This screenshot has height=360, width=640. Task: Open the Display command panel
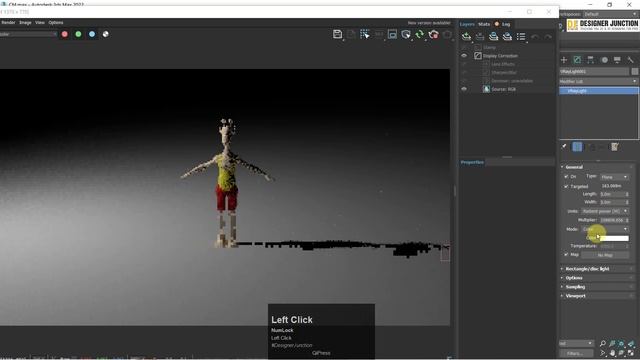tap(617, 60)
